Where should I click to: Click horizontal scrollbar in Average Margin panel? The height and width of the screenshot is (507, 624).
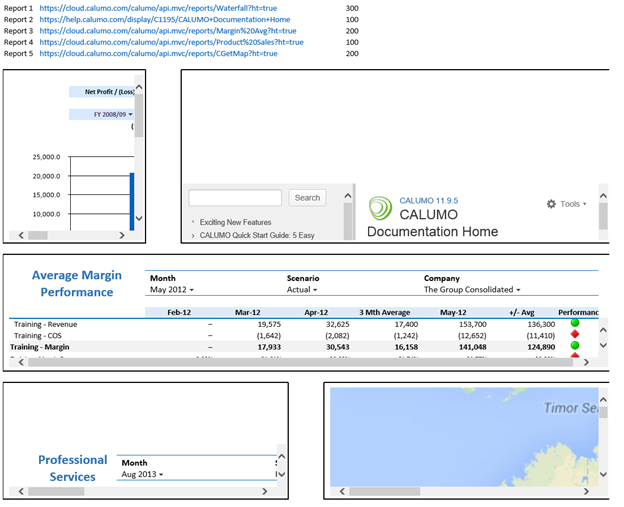point(300,362)
